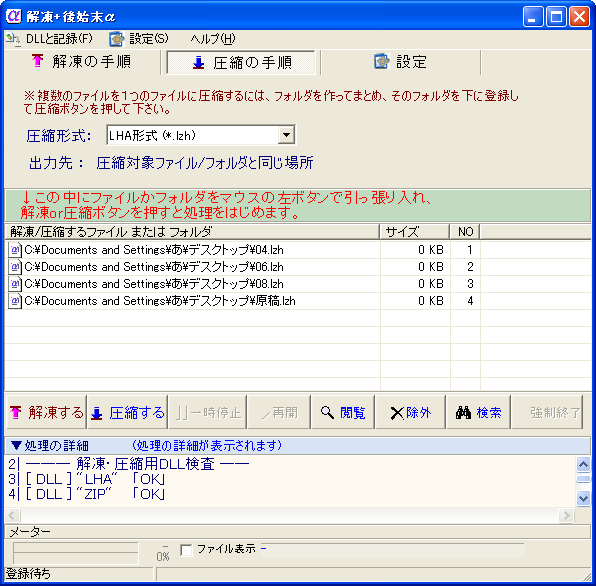Enable the ファイル表示 checkbox
Image resolution: width=596 pixels, height=586 pixels.
click(186, 550)
